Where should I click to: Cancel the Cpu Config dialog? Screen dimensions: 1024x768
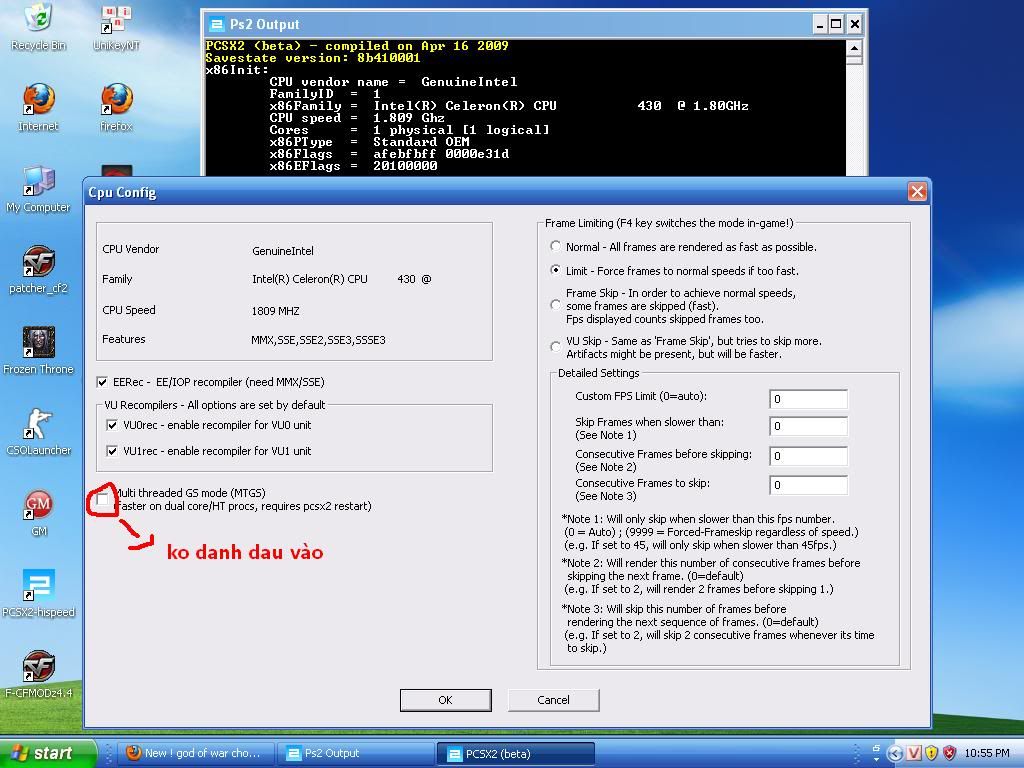click(x=553, y=700)
